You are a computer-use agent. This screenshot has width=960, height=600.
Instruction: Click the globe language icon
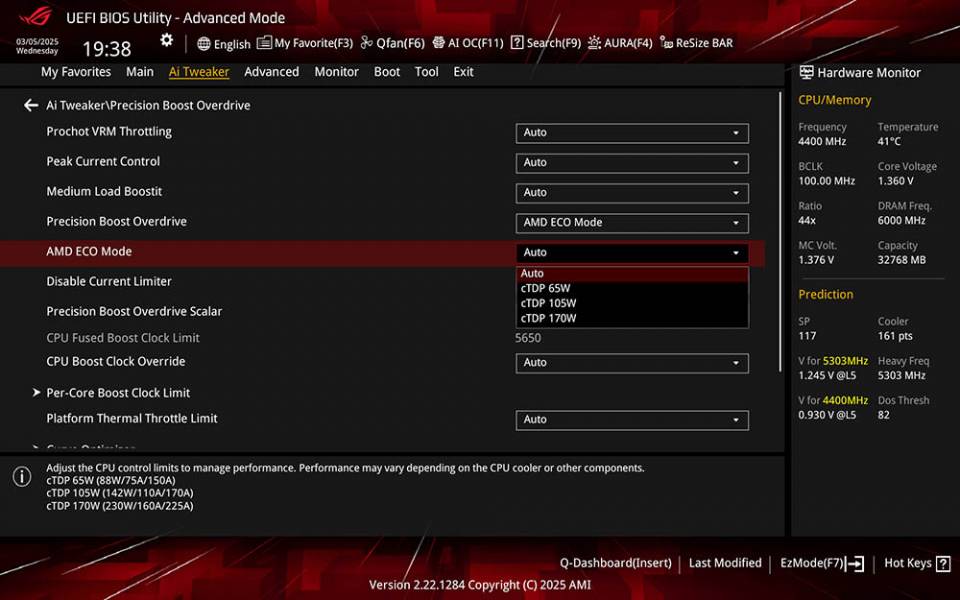click(204, 43)
